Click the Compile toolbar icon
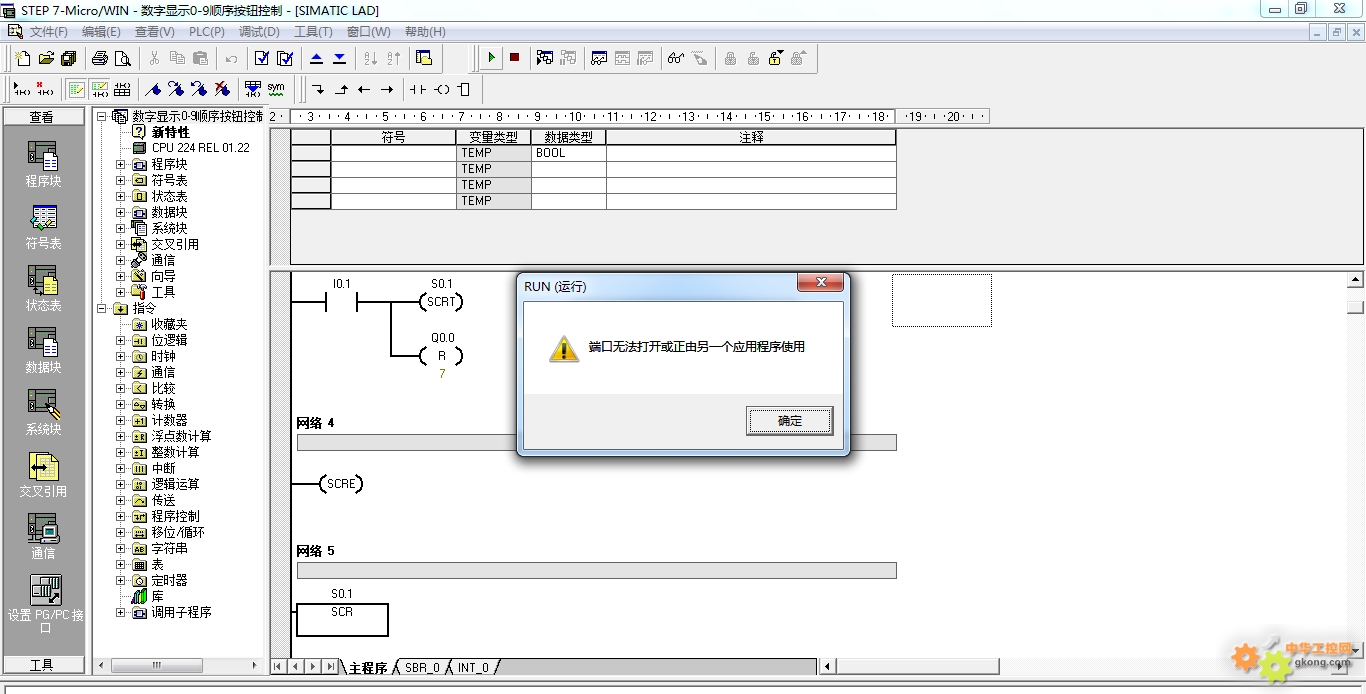This screenshot has height=694, width=1366. tap(262, 58)
